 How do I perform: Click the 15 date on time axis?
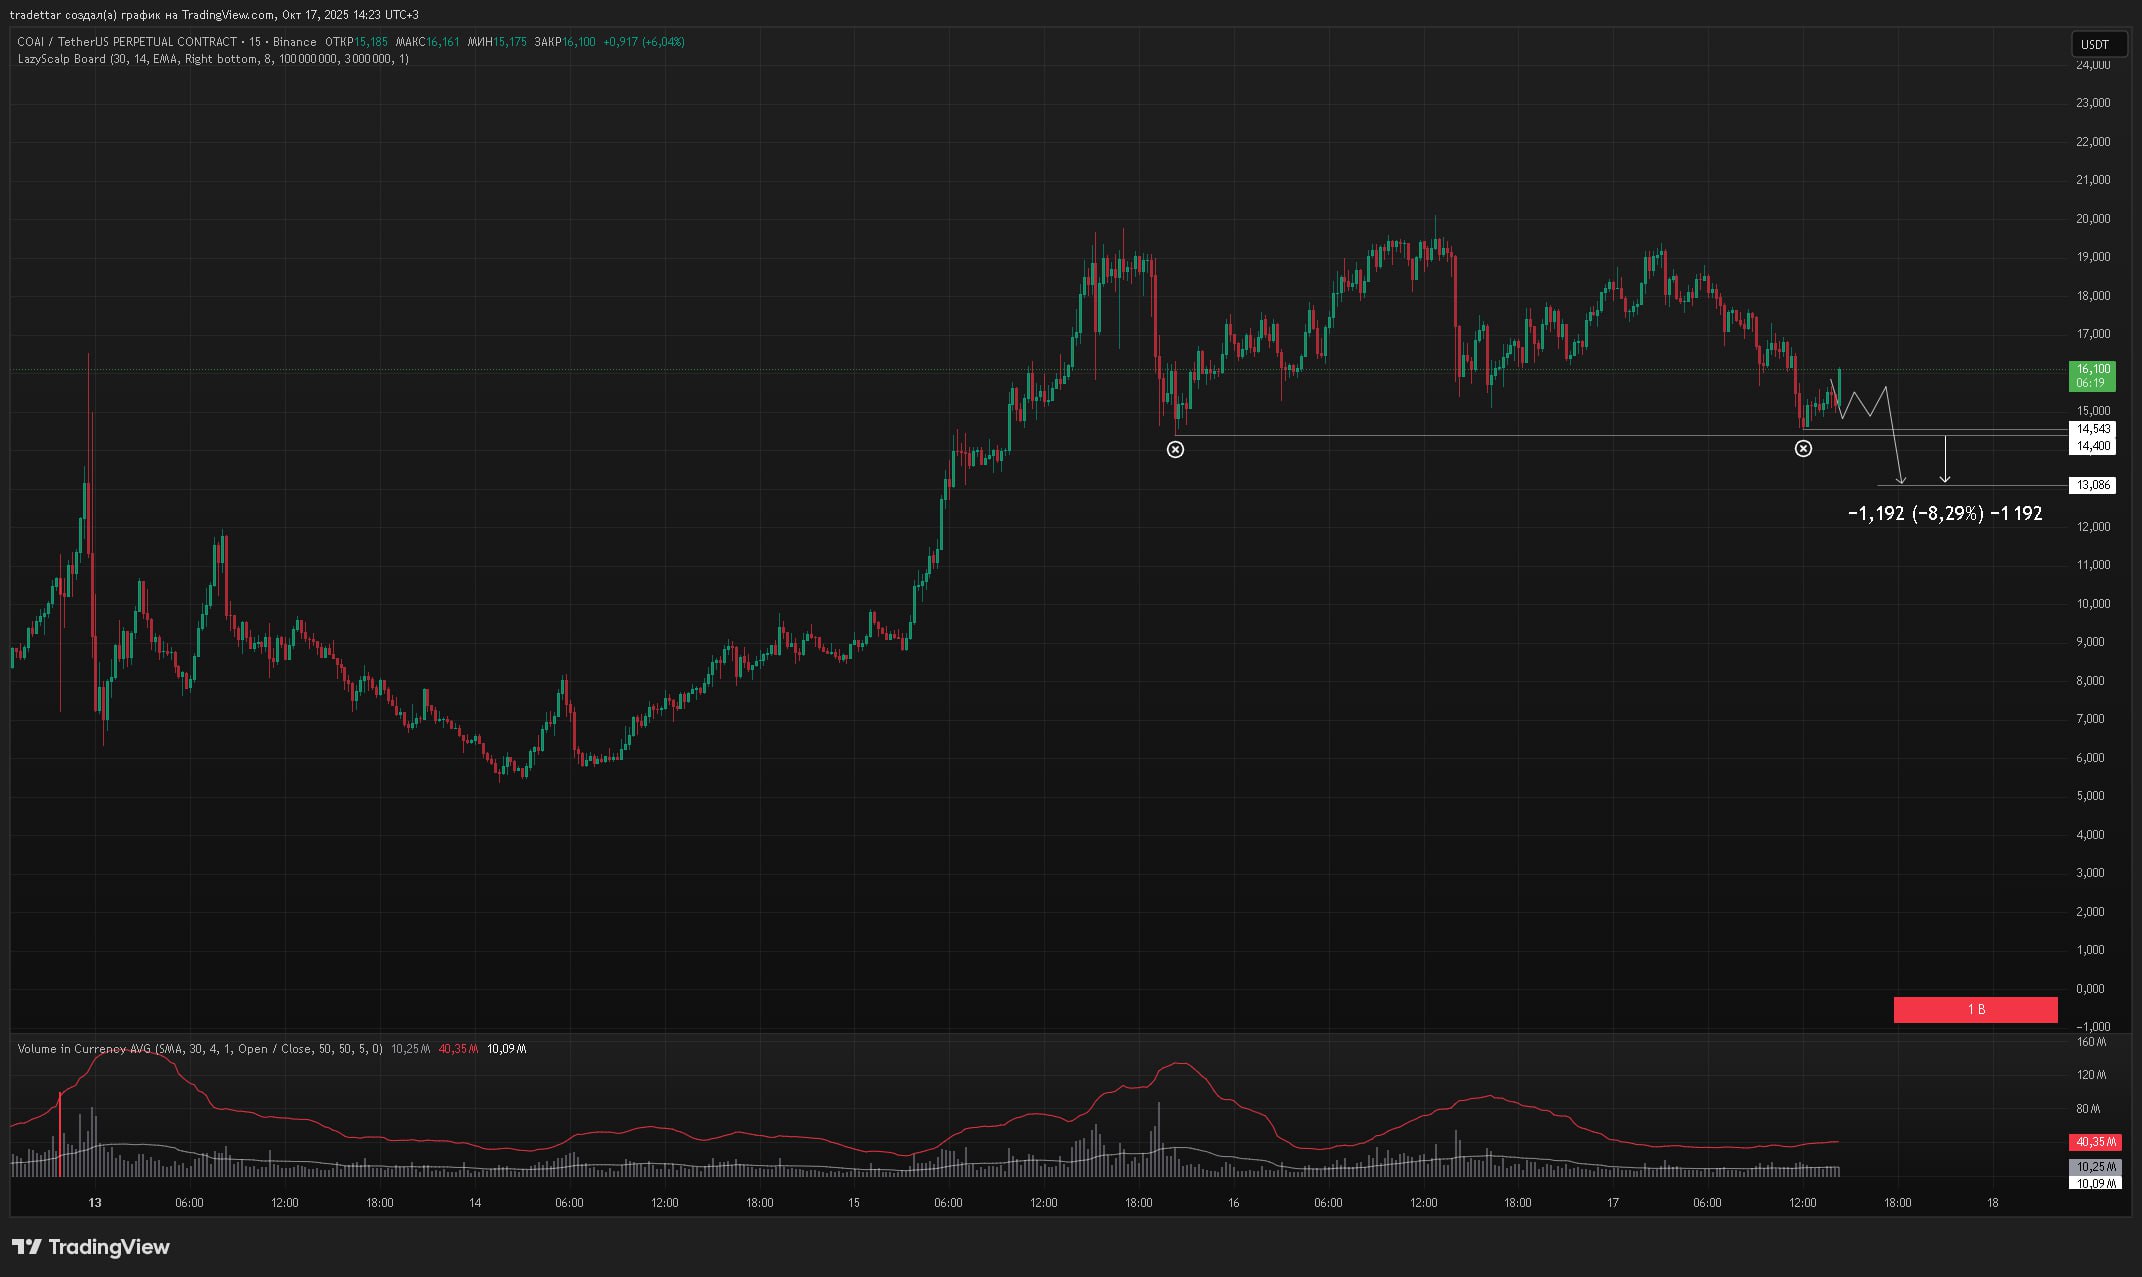(854, 1203)
